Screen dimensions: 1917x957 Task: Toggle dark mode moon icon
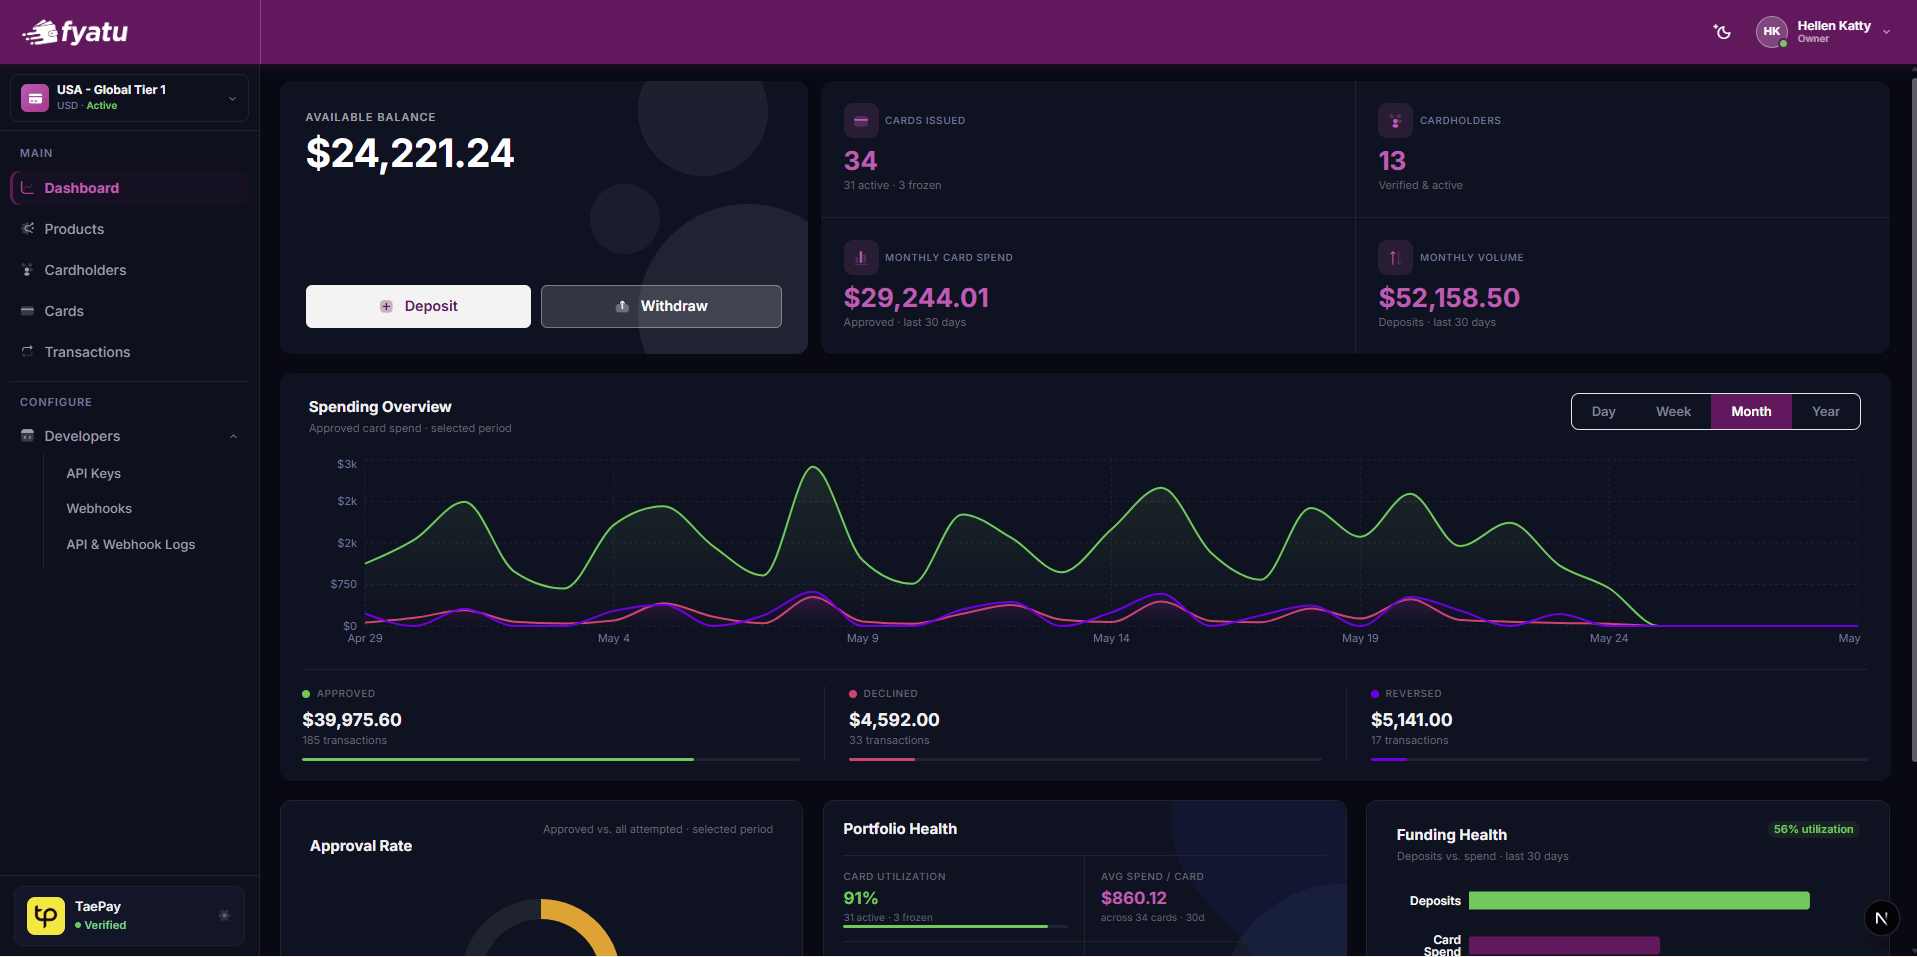(x=1722, y=32)
